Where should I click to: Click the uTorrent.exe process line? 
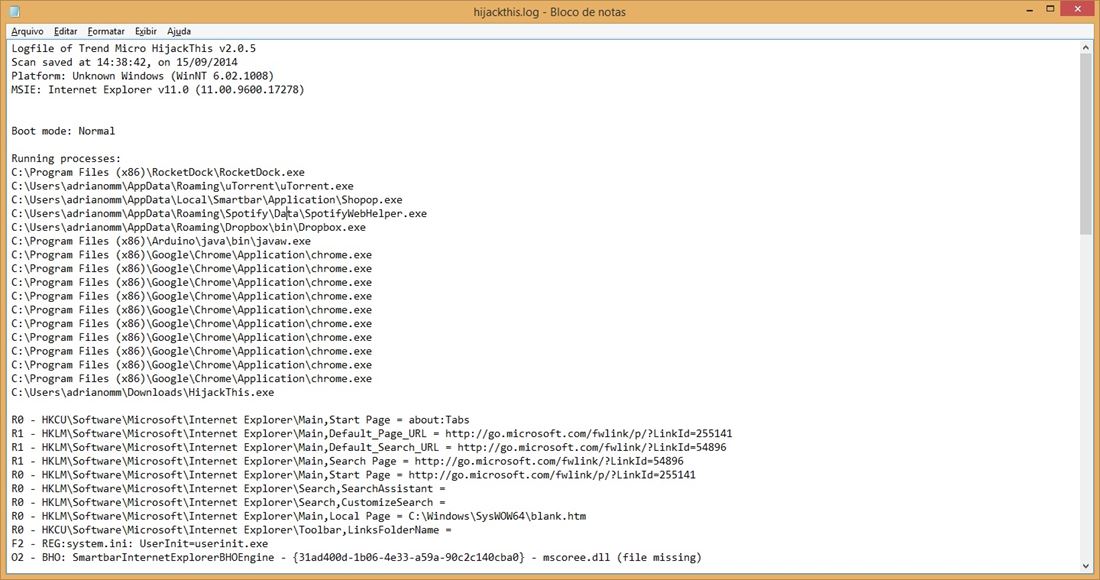[182, 186]
